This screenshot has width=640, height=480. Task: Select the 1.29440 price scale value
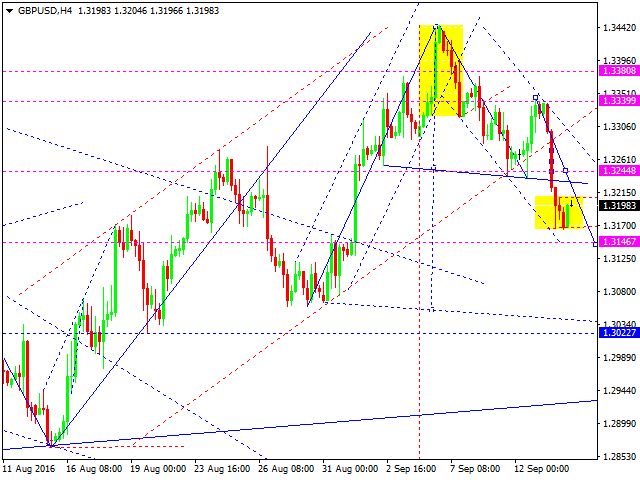click(619, 391)
